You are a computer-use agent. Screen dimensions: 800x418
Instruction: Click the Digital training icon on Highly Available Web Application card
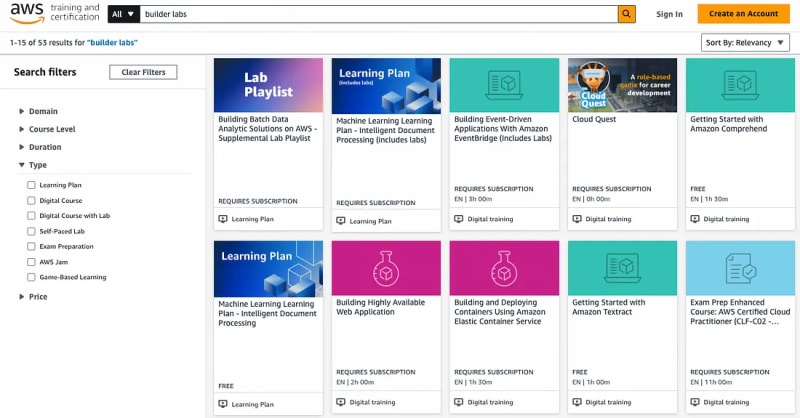pyautogui.click(x=341, y=402)
